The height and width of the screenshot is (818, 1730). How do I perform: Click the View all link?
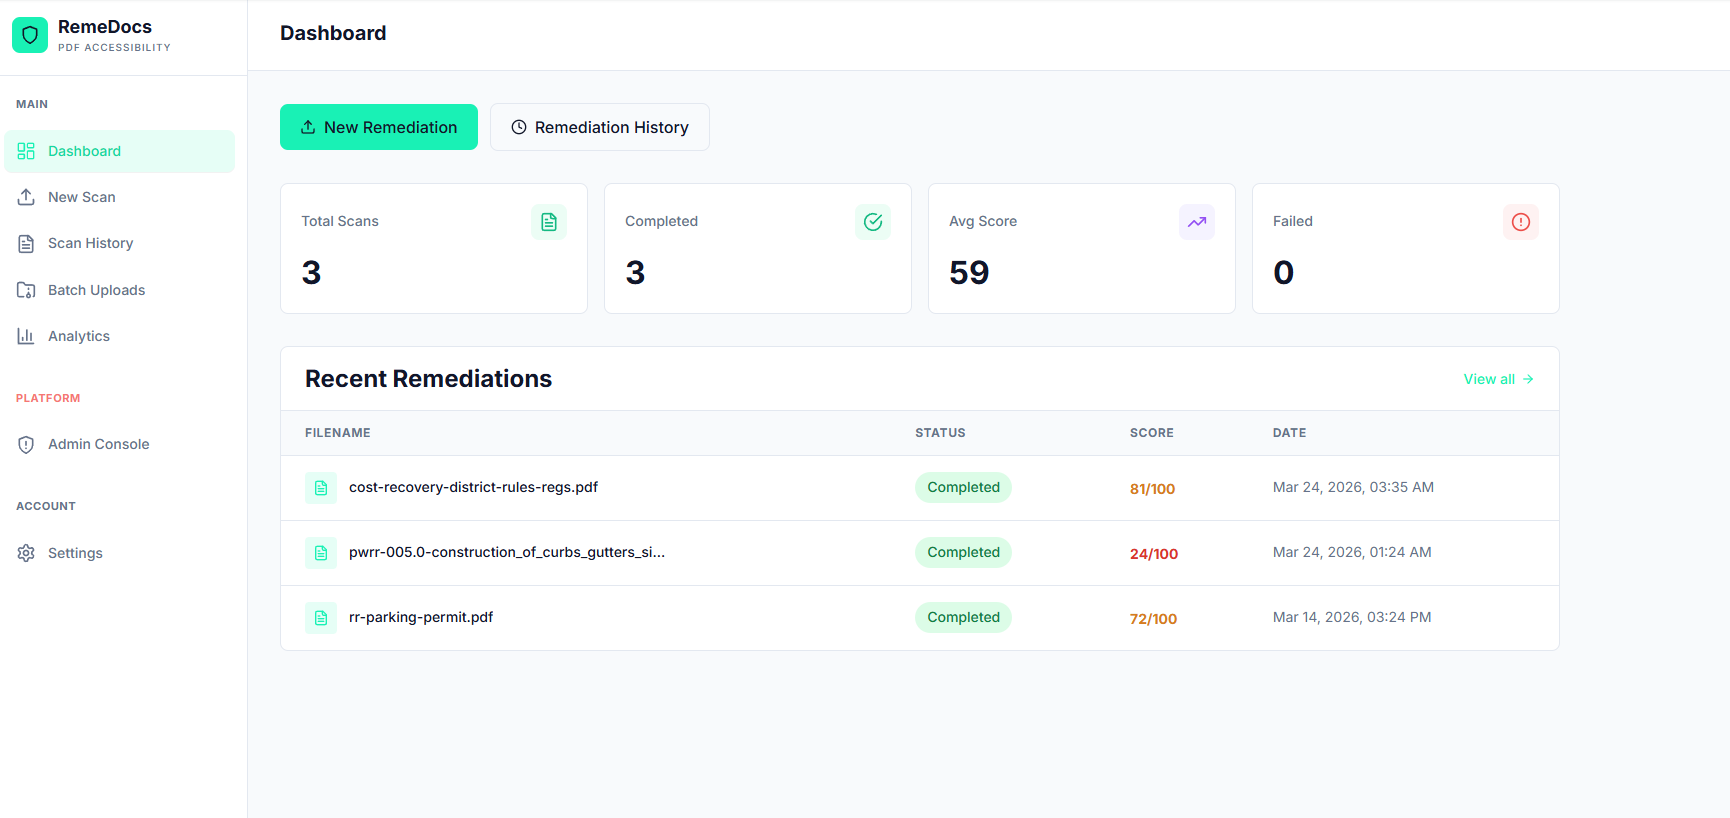click(x=1498, y=379)
